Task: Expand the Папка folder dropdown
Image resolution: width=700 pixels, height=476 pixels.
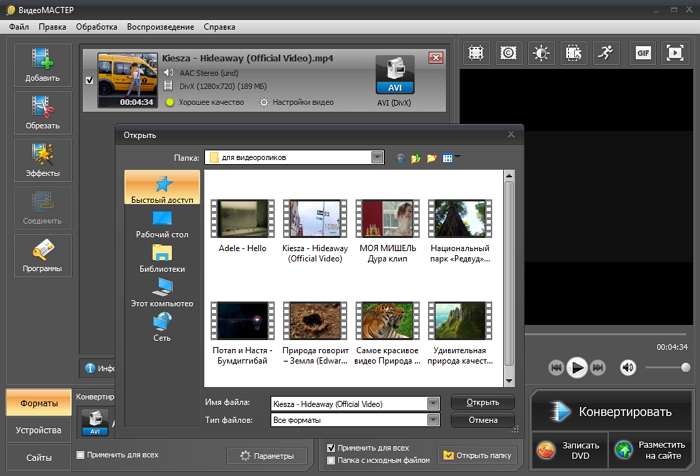Action: [377, 157]
